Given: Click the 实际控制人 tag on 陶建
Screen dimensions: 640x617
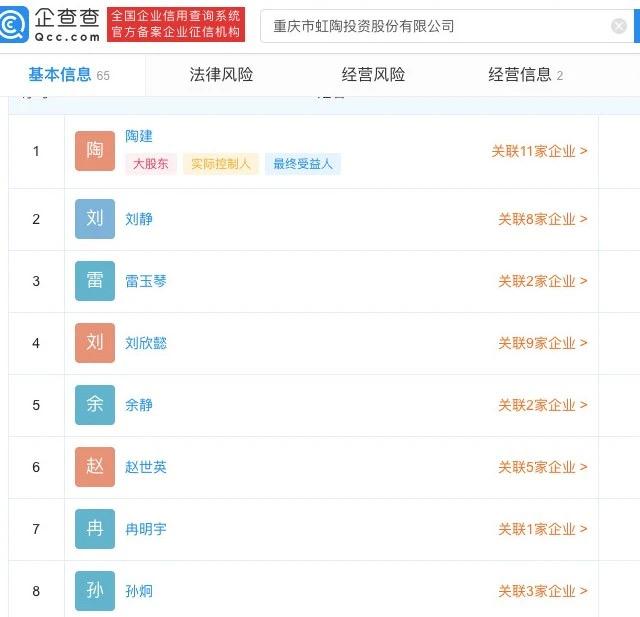Looking at the screenshot, I should pyautogui.click(x=221, y=164).
